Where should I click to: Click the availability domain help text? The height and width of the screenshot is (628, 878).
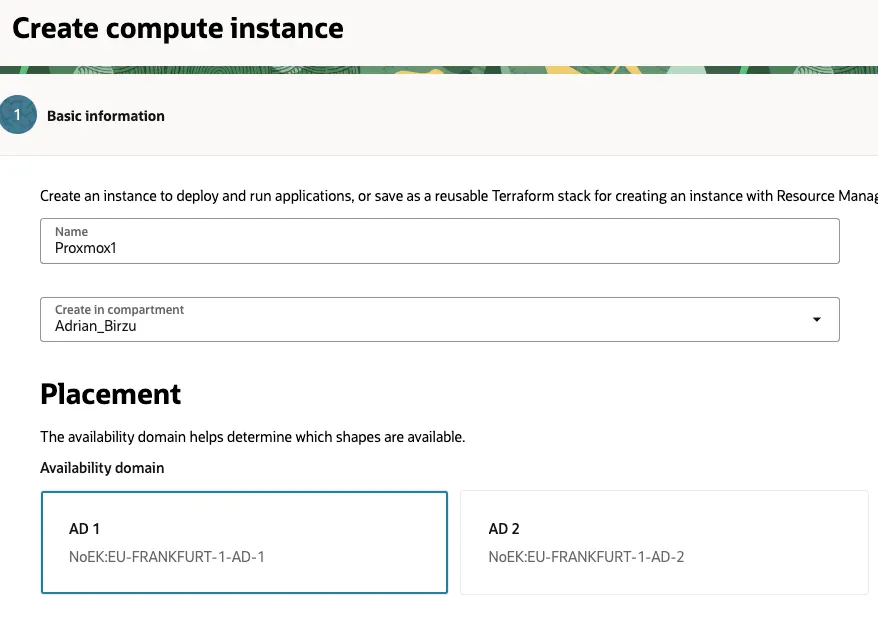click(x=251, y=436)
